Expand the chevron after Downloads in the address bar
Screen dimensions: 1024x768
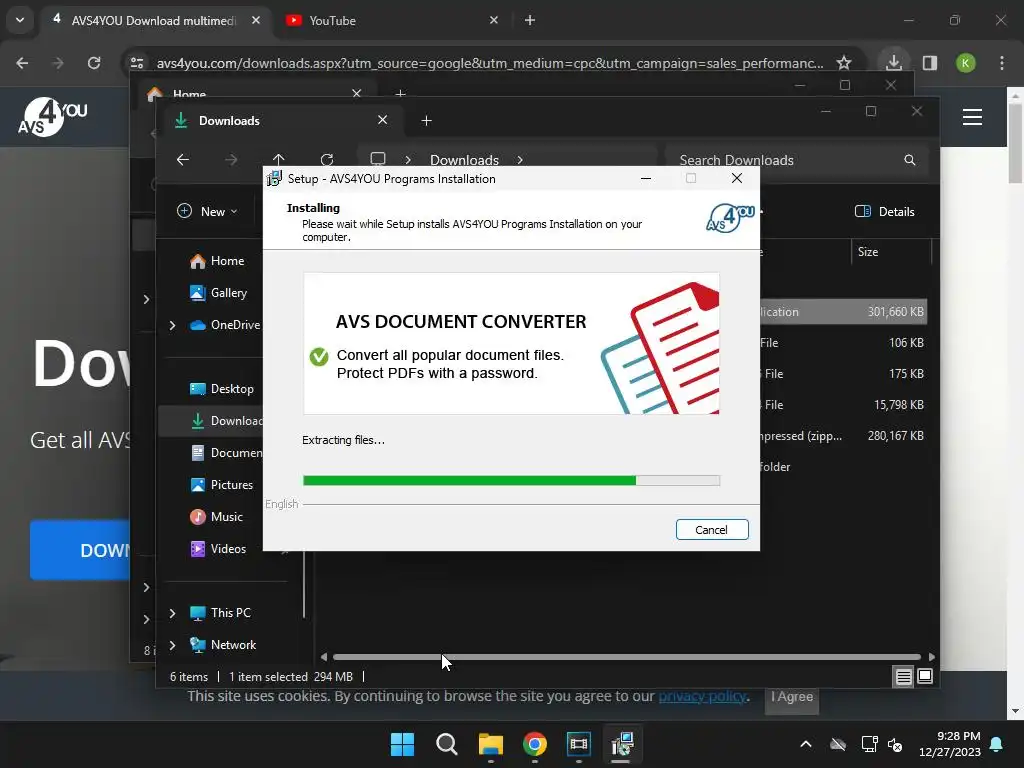click(520, 160)
